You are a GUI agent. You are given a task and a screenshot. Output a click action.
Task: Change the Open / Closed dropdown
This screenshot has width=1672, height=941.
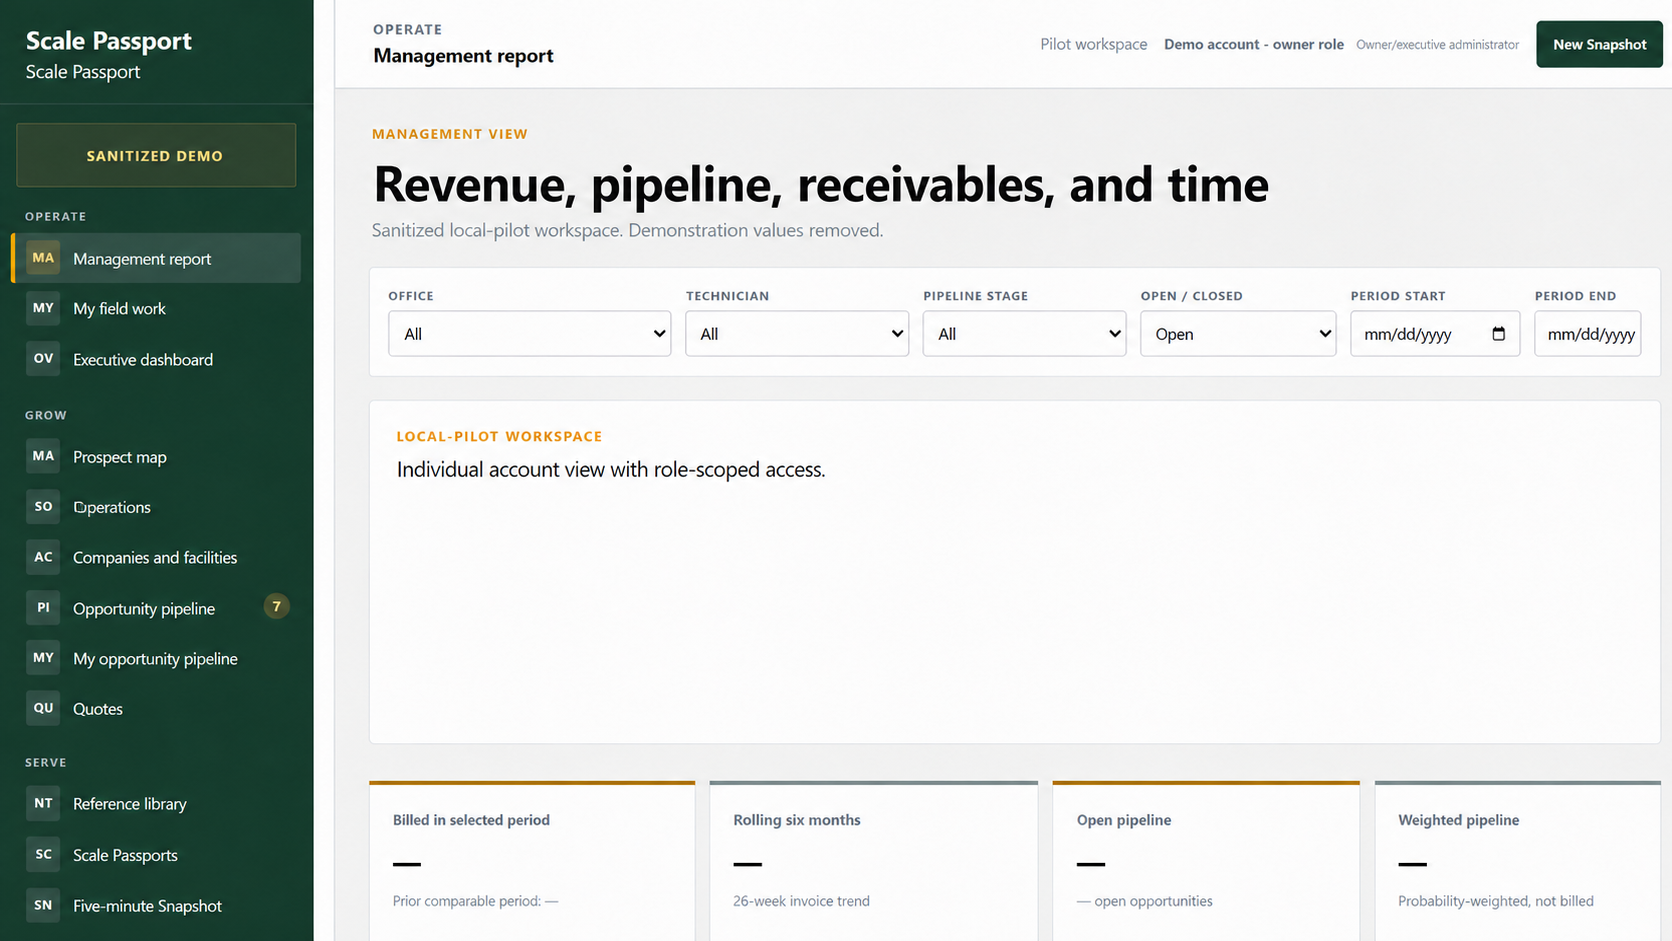click(x=1238, y=334)
